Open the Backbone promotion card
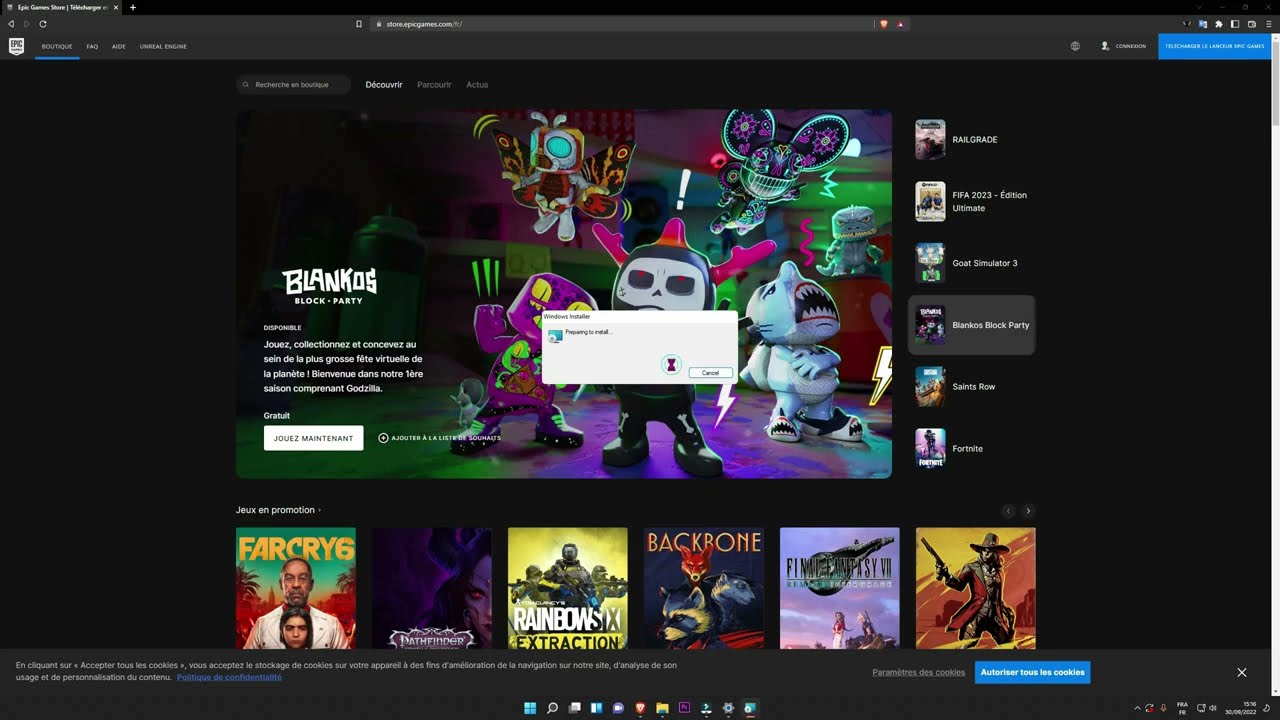 point(704,588)
